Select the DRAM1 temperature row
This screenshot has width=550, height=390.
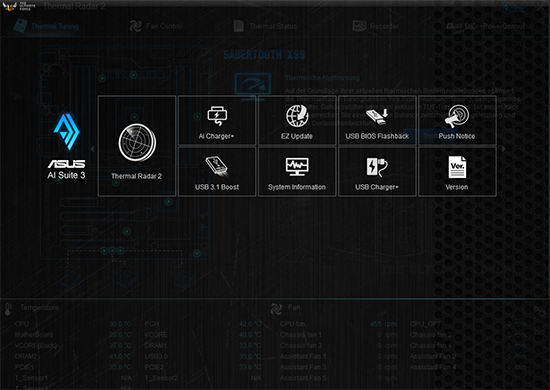click(203, 345)
